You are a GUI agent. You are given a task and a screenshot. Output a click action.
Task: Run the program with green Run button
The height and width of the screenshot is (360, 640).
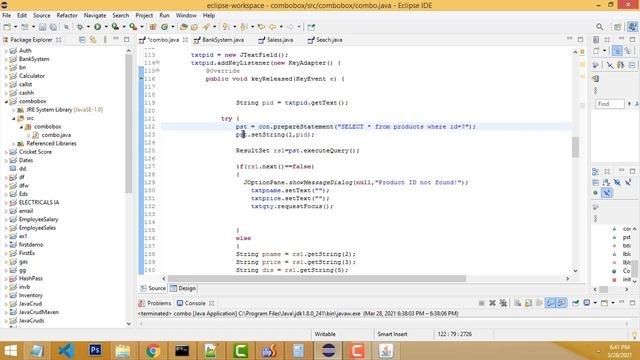[x=98, y=27]
